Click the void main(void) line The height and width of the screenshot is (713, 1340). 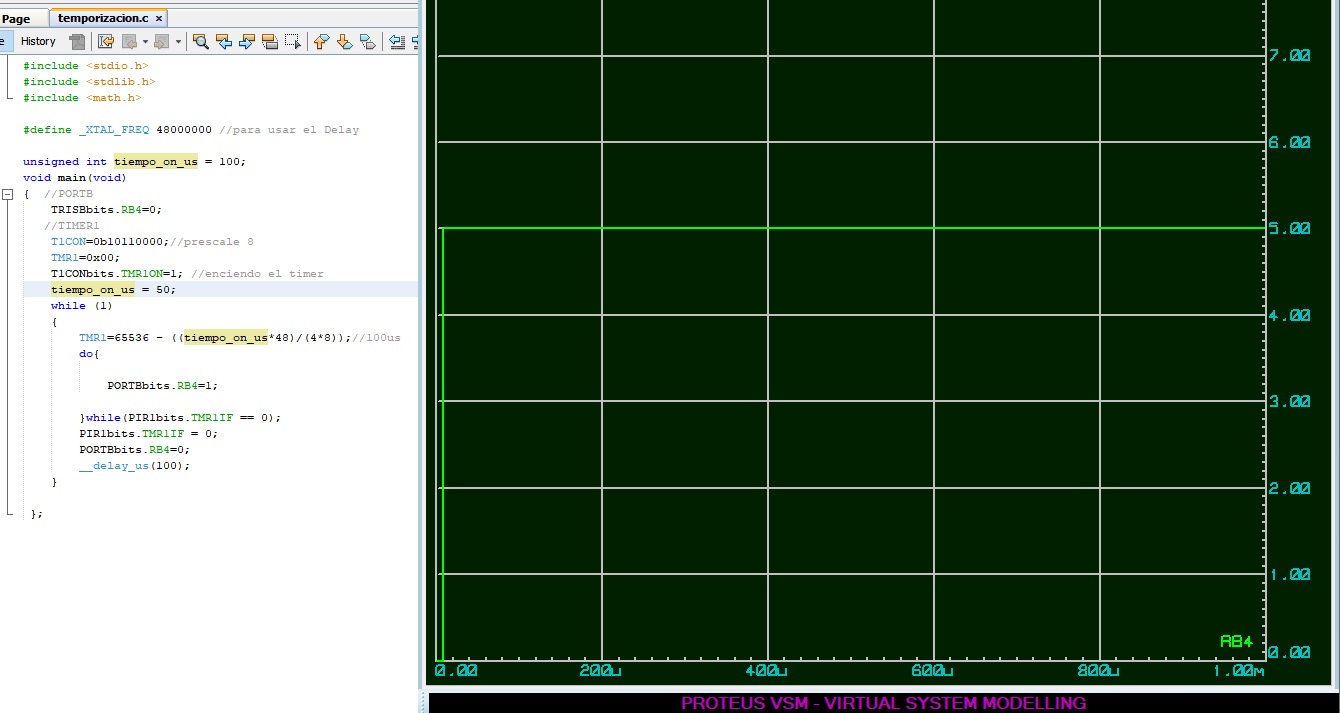coord(75,178)
